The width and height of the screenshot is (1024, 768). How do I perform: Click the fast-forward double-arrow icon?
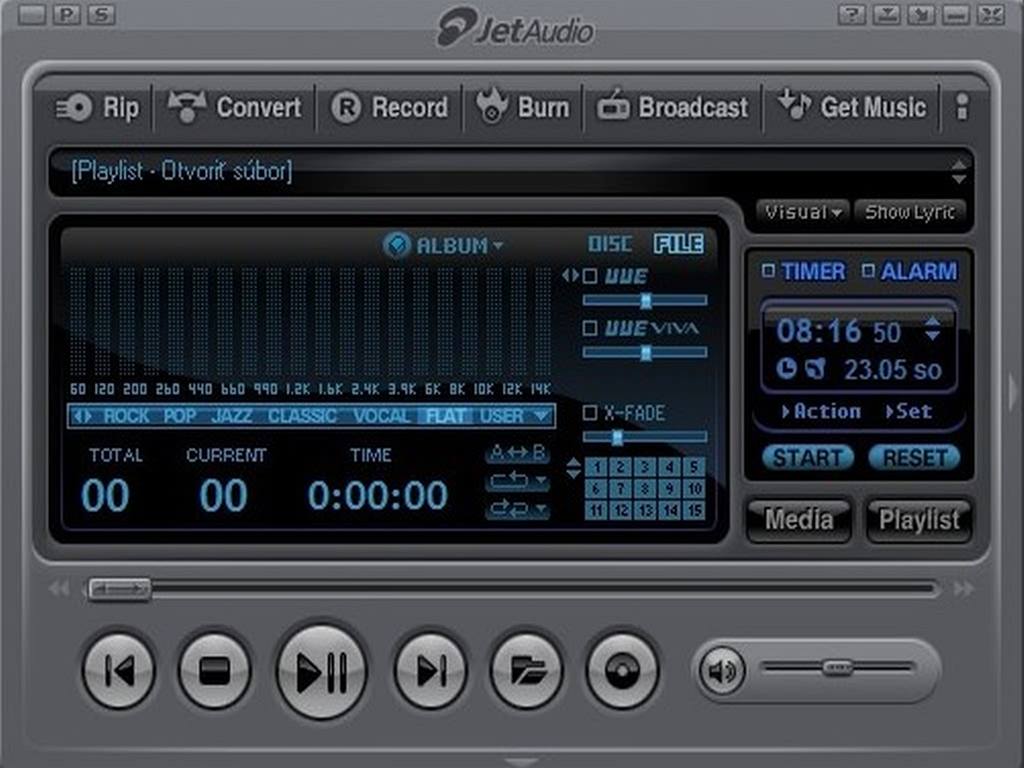(x=964, y=589)
